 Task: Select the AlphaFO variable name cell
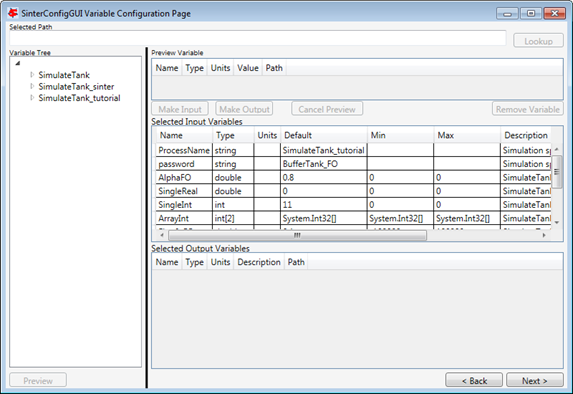click(x=184, y=177)
